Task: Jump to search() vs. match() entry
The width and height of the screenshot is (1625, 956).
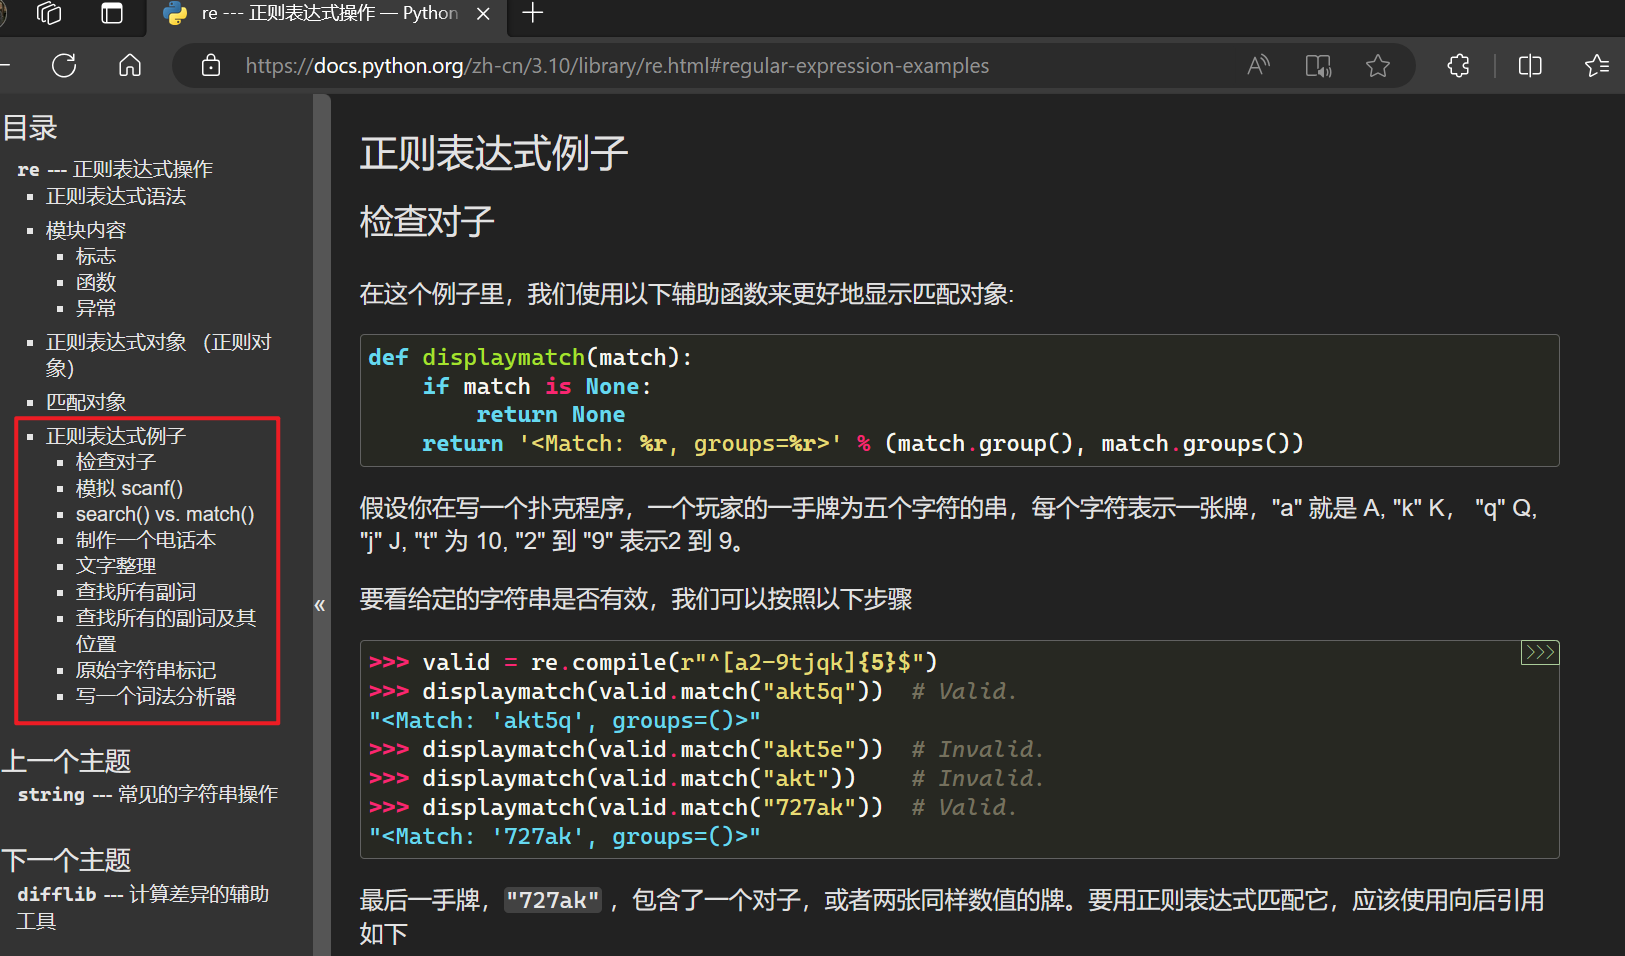Action: (165, 514)
